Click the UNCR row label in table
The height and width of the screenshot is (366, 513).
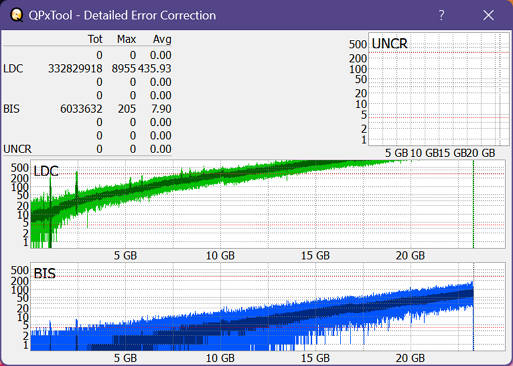[17, 149]
